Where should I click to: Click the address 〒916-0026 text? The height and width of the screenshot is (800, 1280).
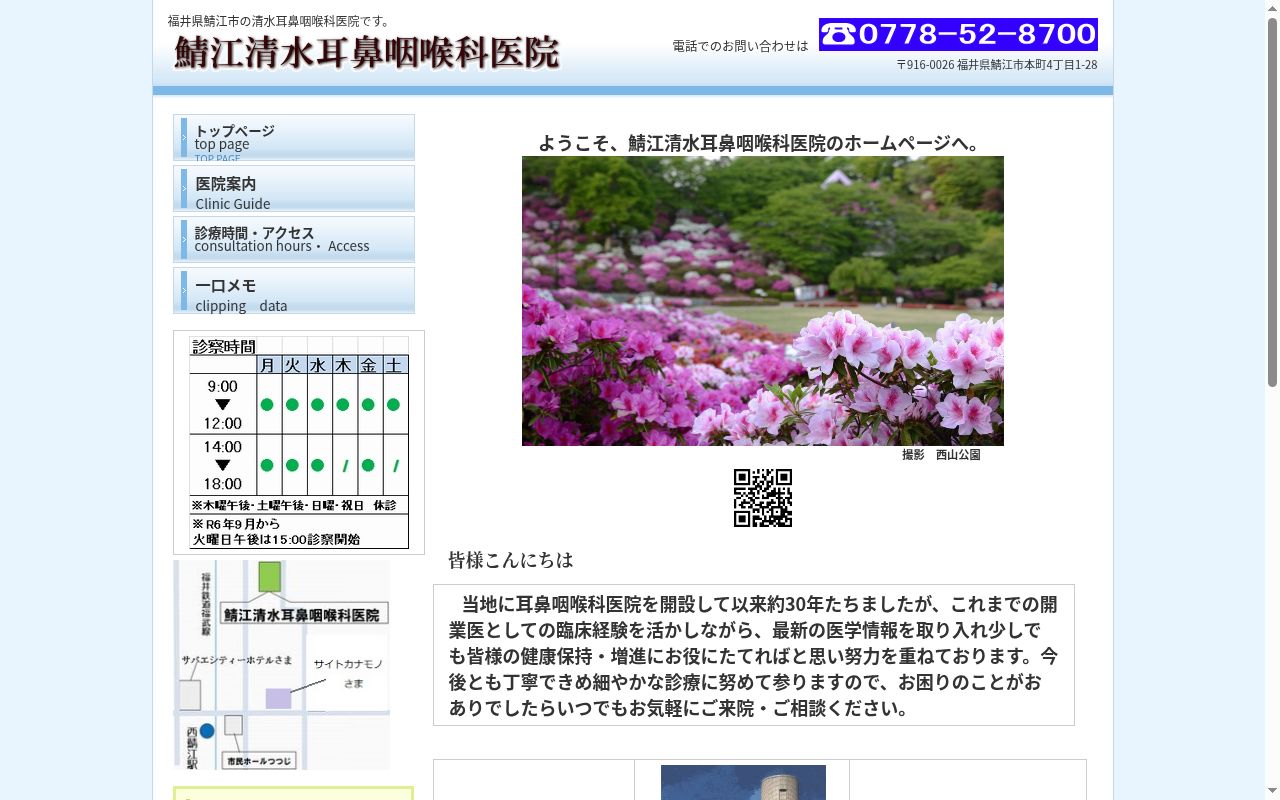click(x=997, y=65)
